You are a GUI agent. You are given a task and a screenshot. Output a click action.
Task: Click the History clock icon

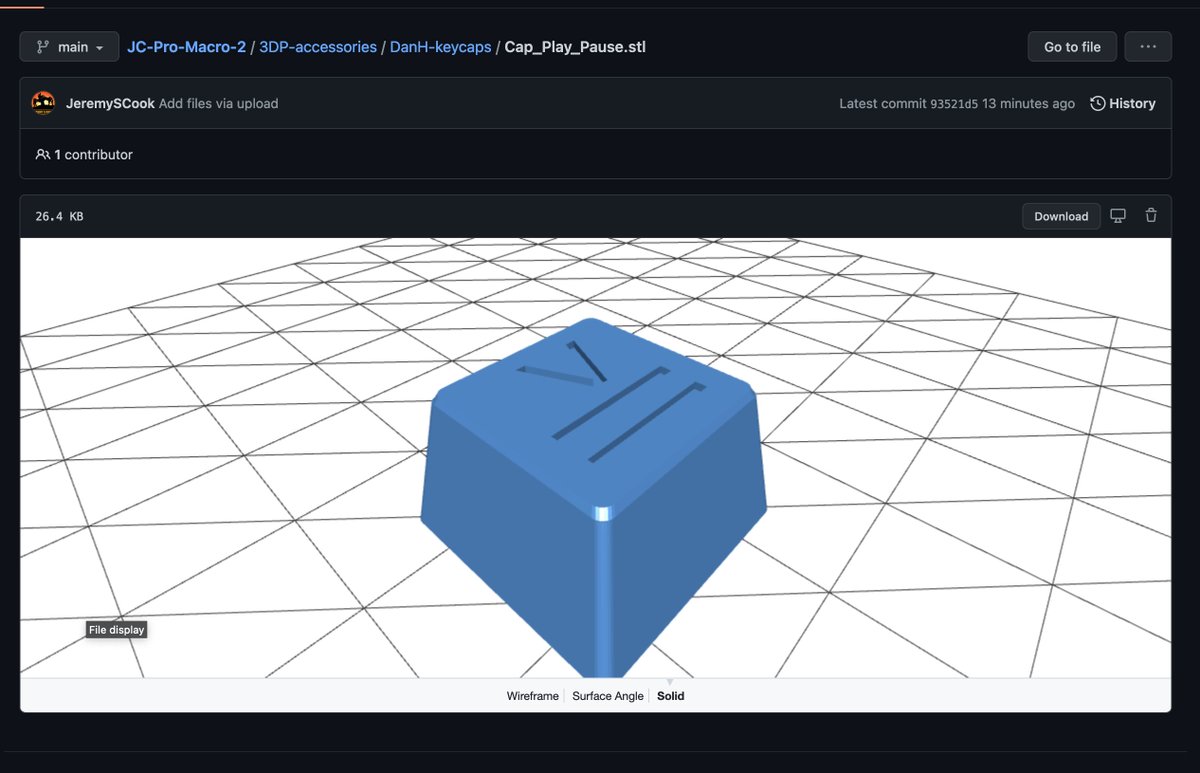(x=1098, y=103)
